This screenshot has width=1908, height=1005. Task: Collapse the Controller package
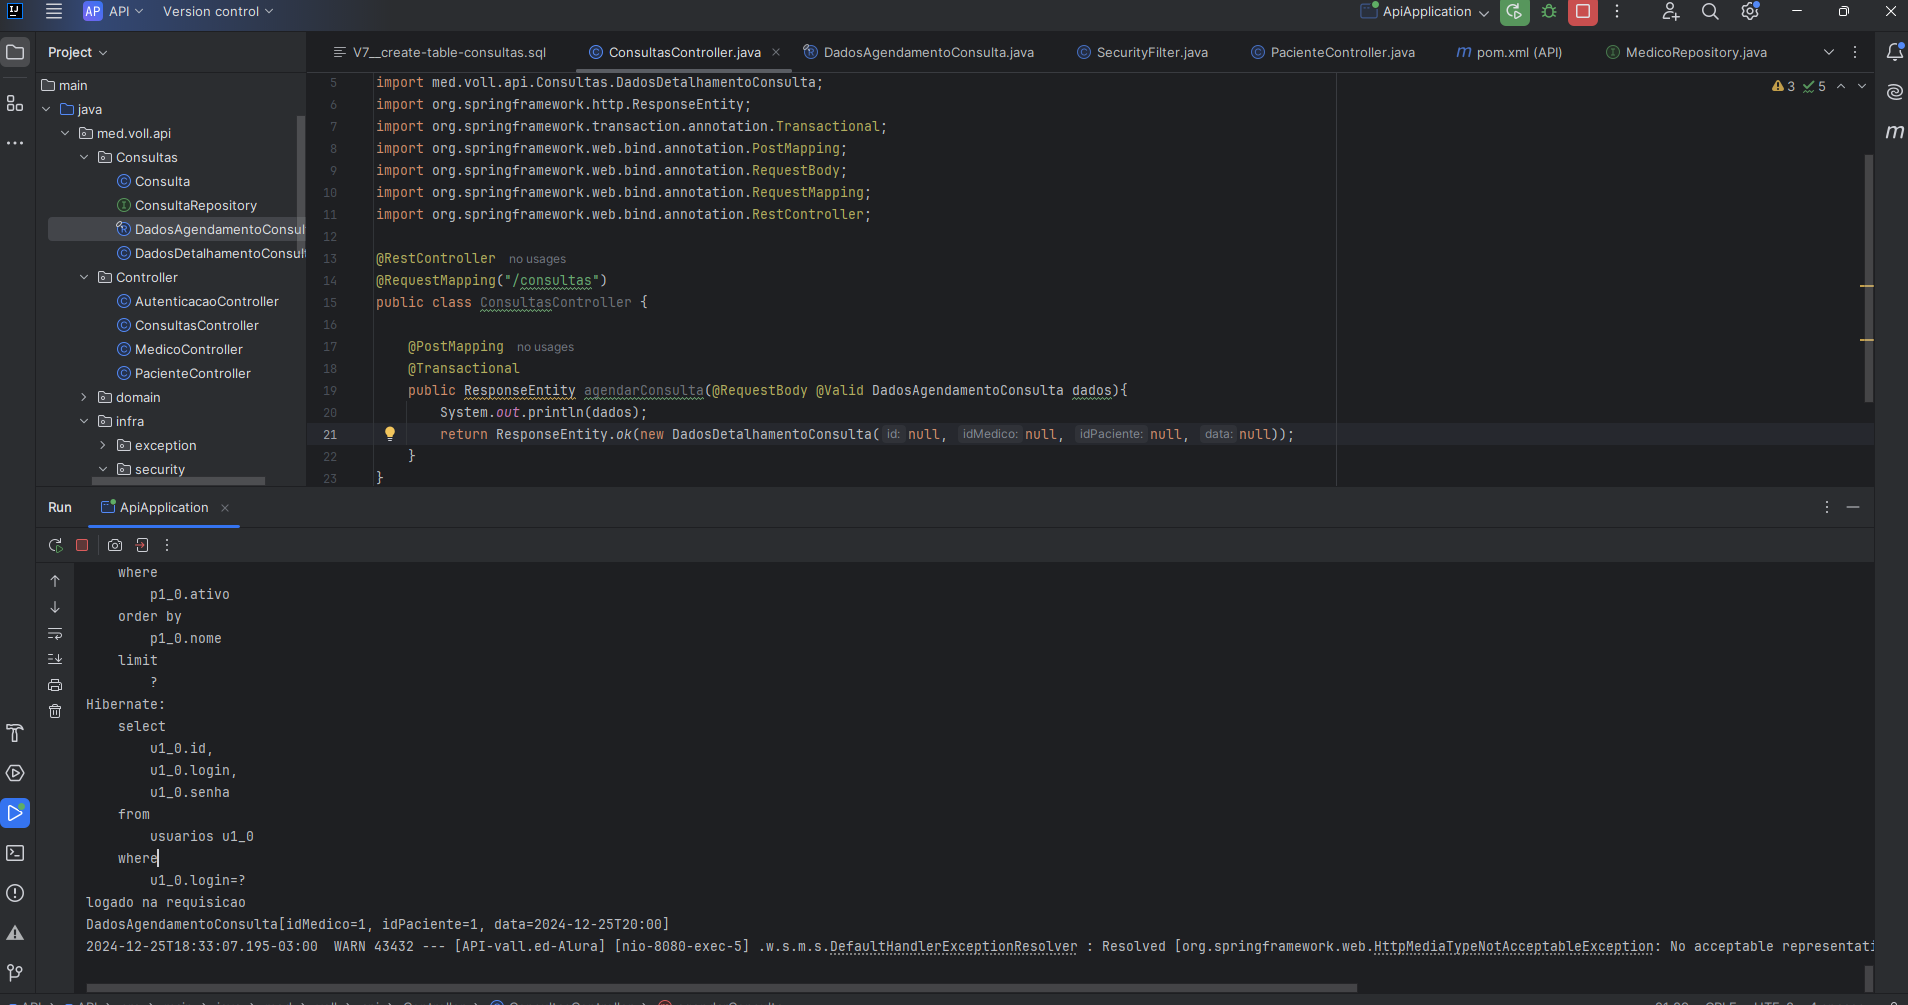[x=84, y=277]
